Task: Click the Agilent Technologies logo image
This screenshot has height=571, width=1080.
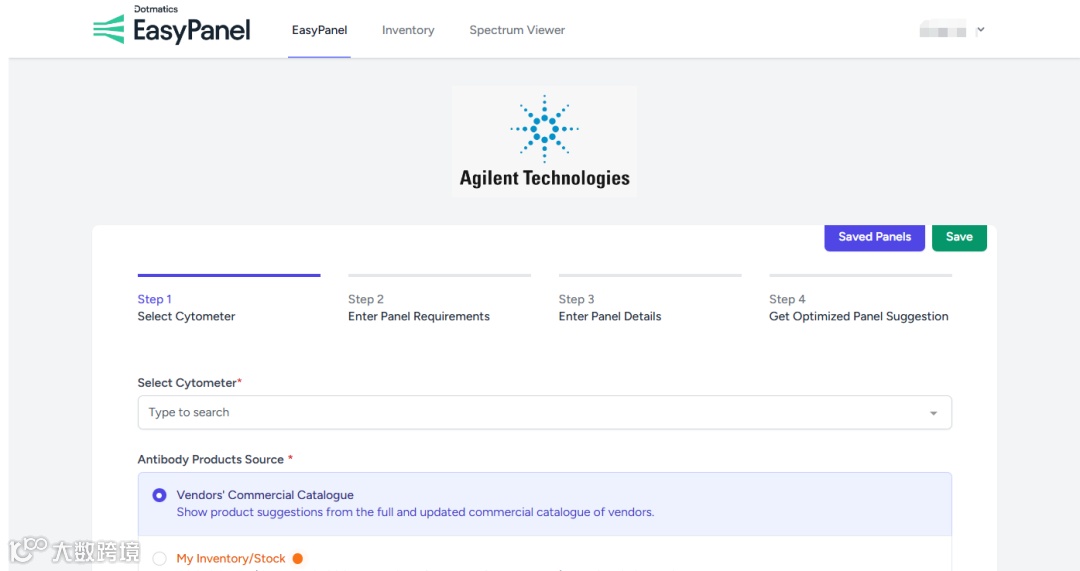Action: pos(544,141)
